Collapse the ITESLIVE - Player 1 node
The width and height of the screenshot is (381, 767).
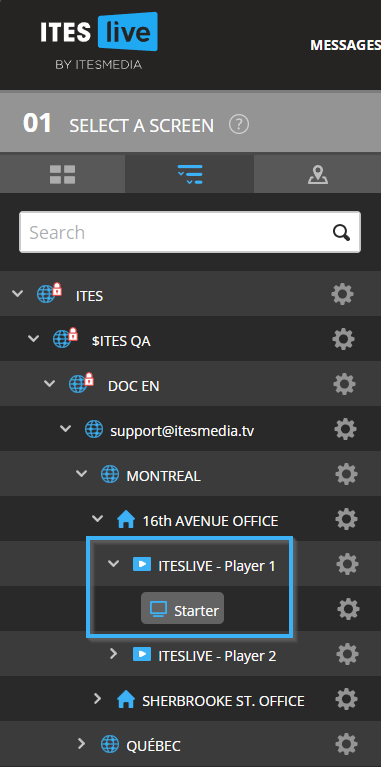tap(113, 564)
